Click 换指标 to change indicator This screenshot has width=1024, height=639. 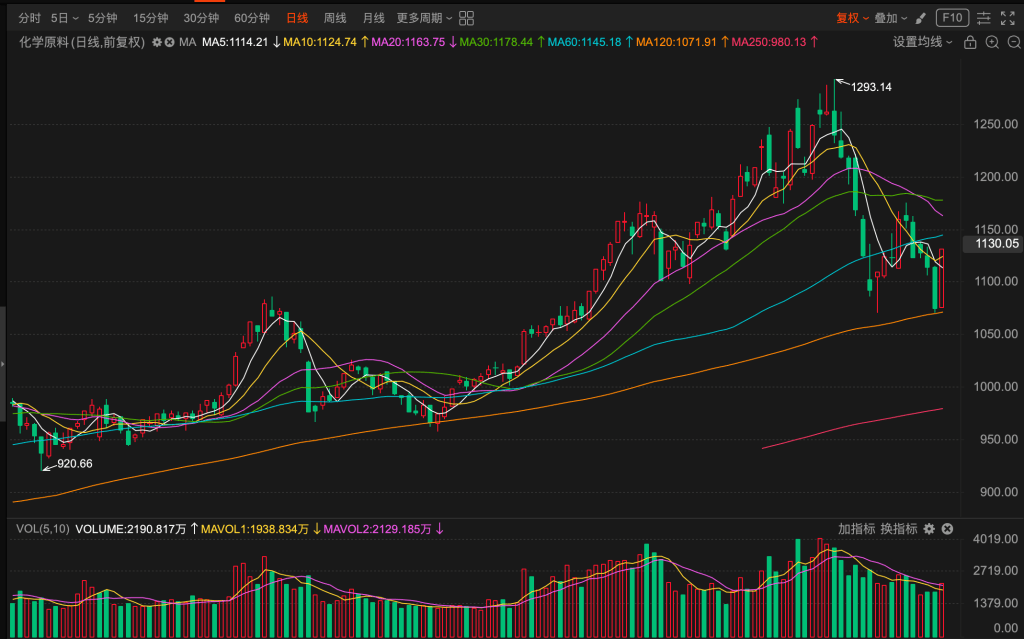click(898, 529)
